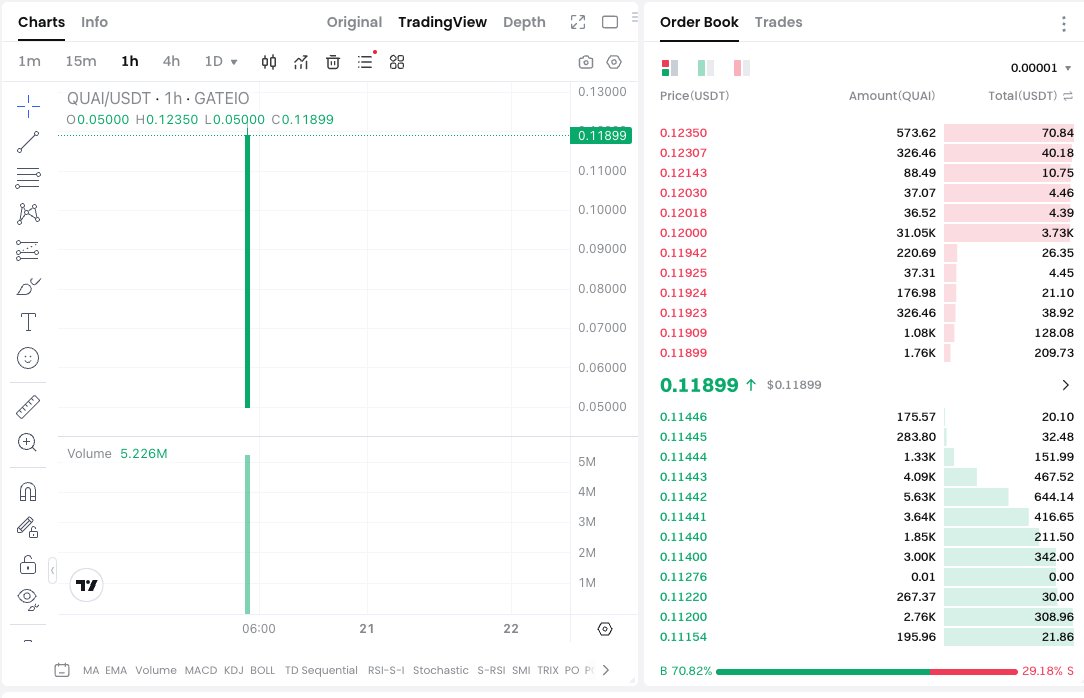
Task: Select the Original chart view
Action: (354, 22)
